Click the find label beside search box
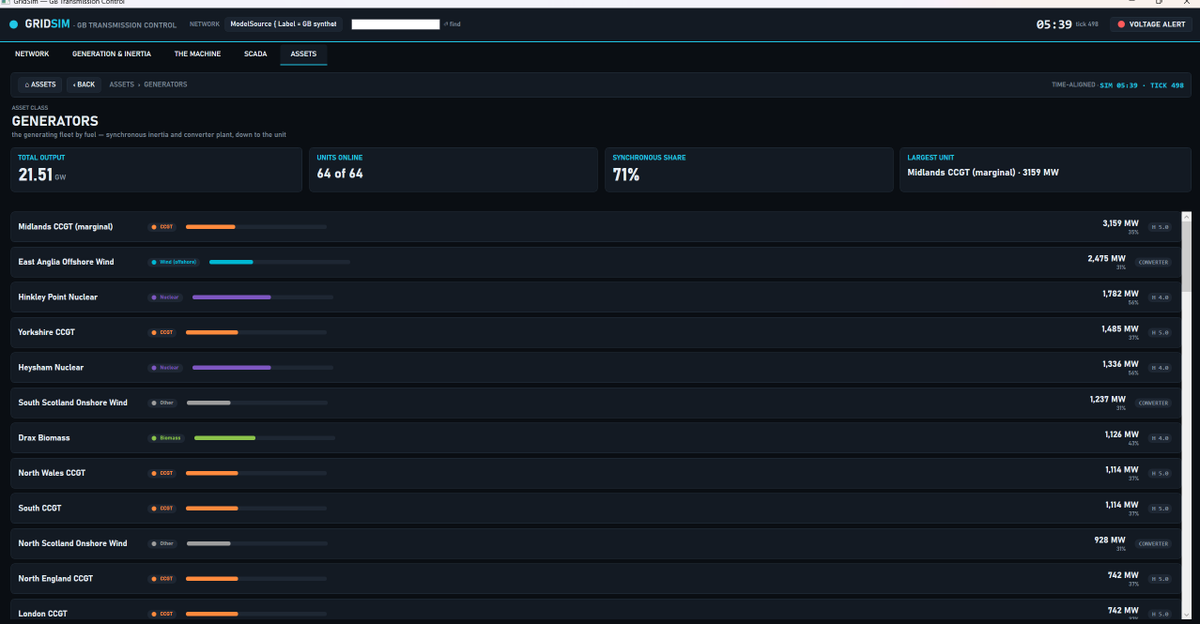 453,24
